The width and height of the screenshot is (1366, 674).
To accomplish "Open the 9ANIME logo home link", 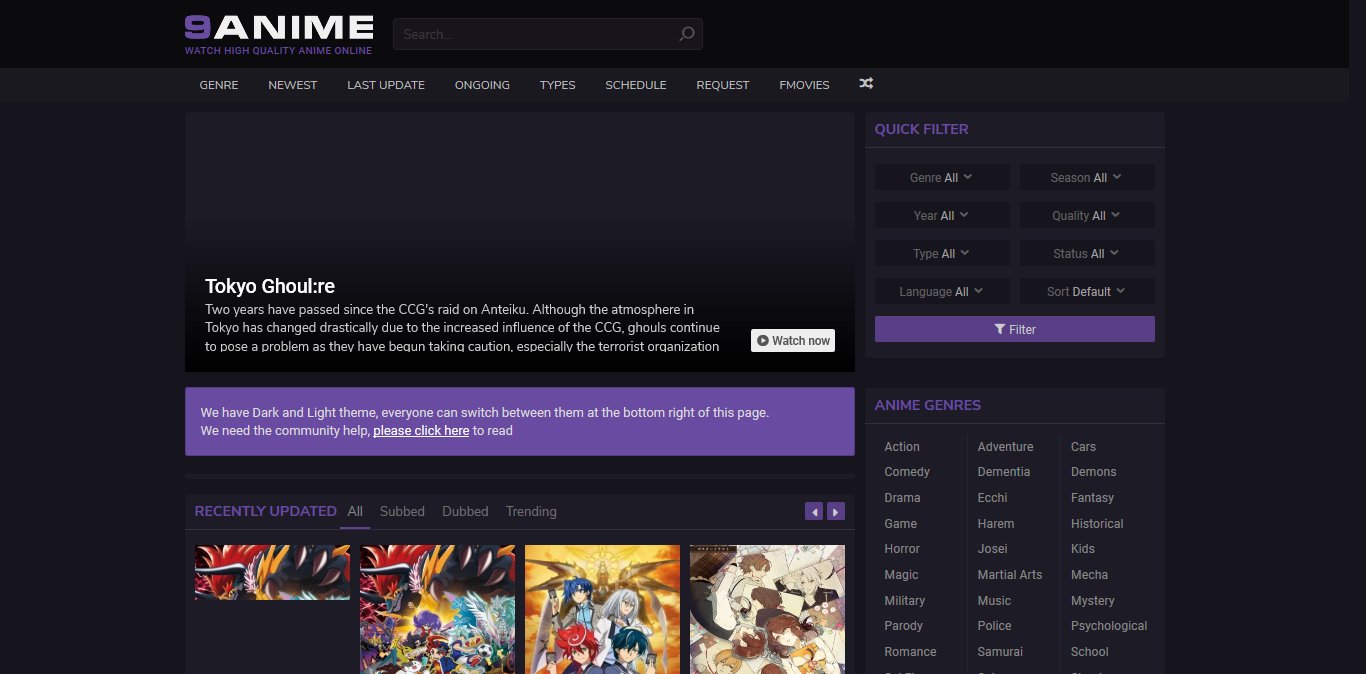I will pyautogui.click(x=279, y=34).
